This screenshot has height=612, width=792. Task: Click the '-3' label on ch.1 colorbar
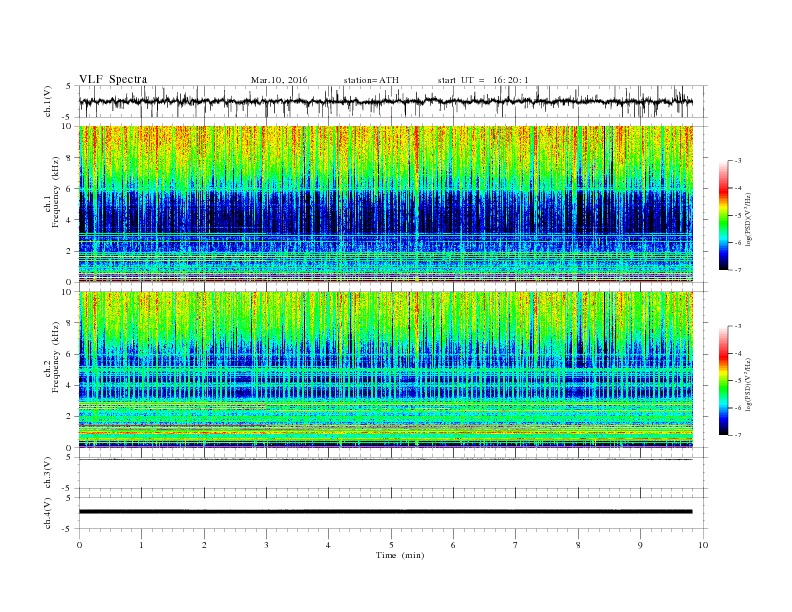(x=738, y=161)
